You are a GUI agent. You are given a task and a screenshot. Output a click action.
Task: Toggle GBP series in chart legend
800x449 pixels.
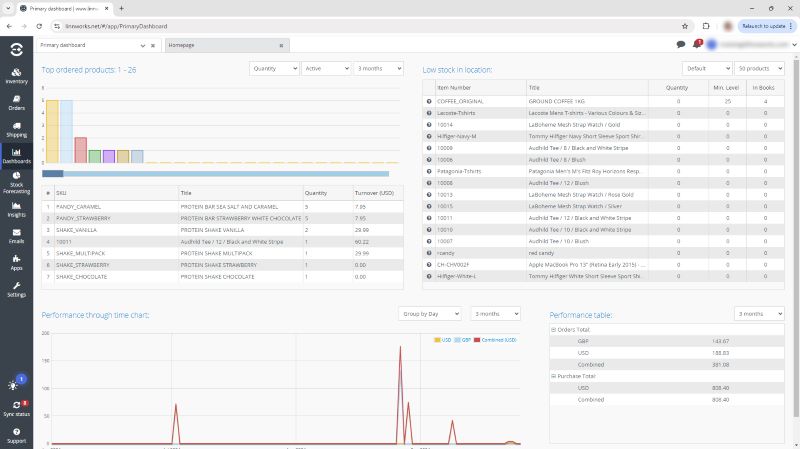462,340
